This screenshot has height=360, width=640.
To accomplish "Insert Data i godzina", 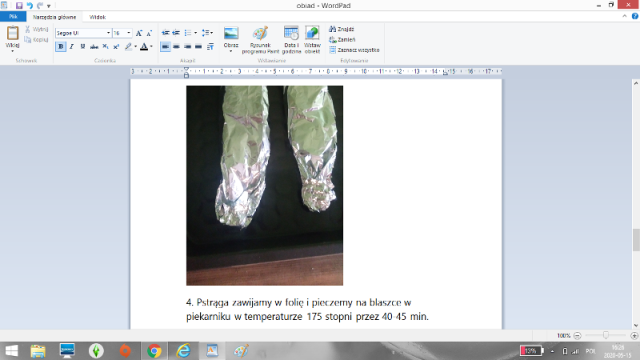I will pos(291,33).
